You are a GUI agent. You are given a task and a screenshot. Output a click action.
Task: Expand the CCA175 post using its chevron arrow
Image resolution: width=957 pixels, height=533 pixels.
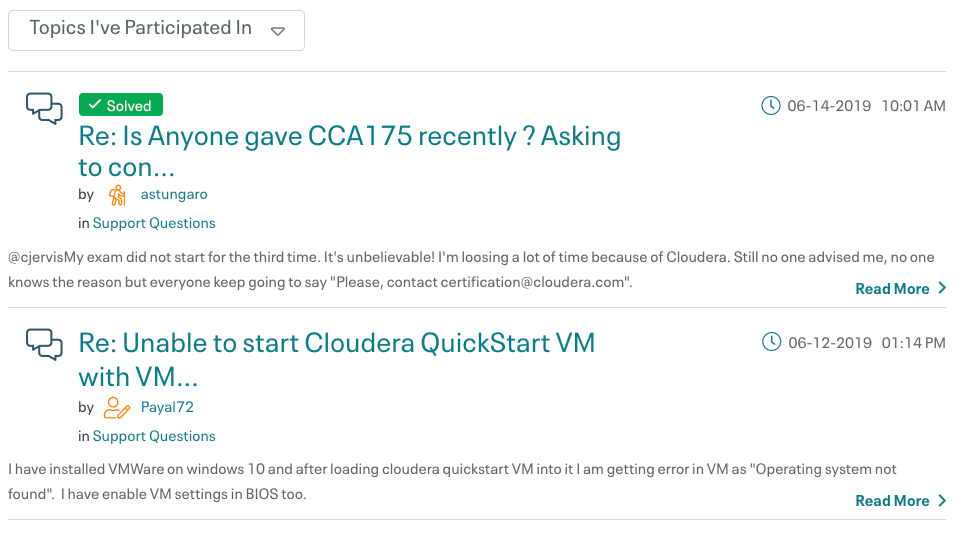[x=941, y=289]
